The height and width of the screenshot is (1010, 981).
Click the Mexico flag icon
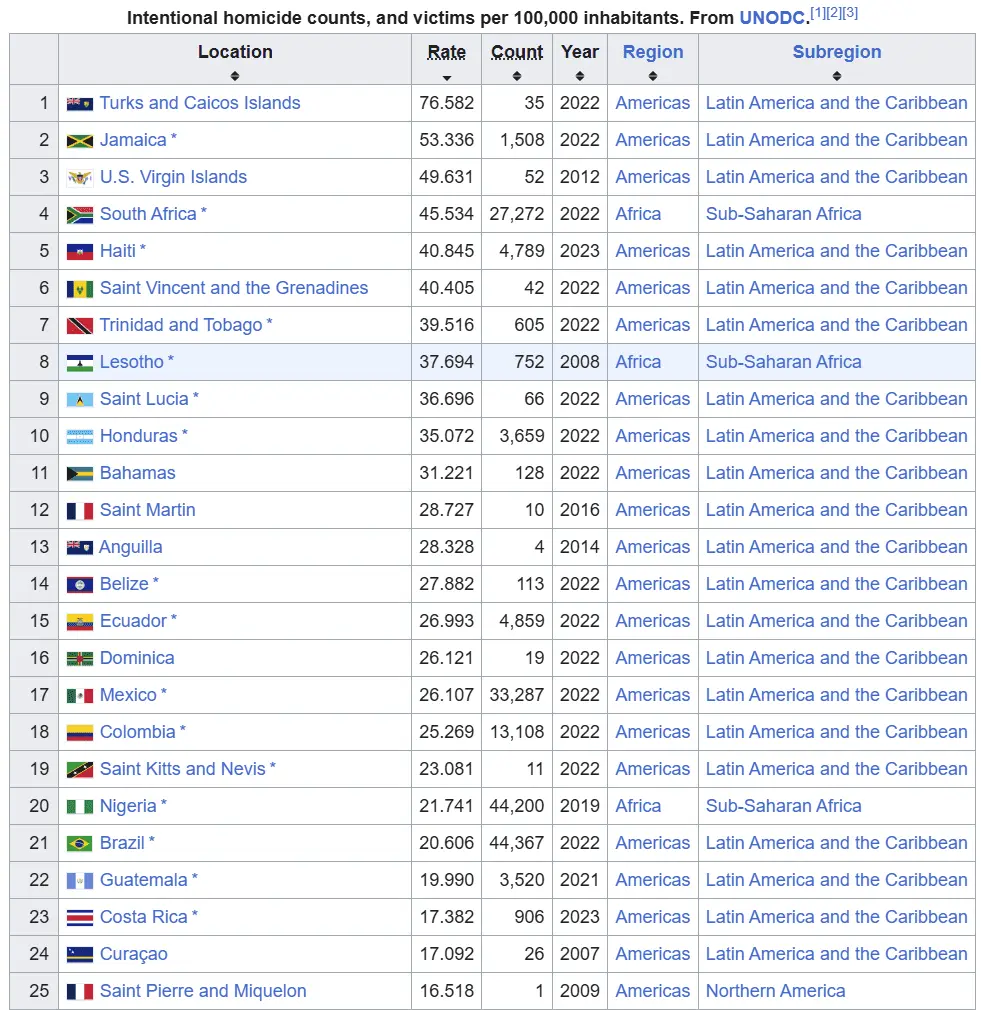pyautogui.click(x=79, y=696)
